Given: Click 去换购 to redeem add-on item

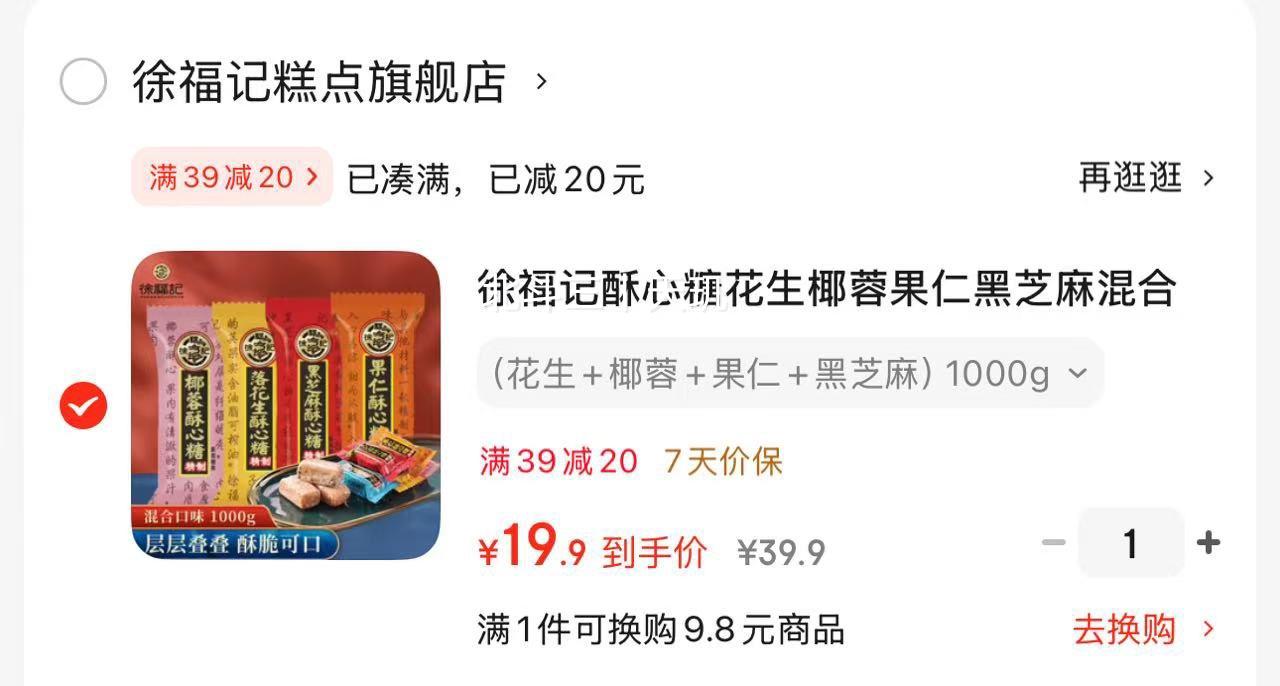Looking at the screenshot, I should (x=1124, y=630).
